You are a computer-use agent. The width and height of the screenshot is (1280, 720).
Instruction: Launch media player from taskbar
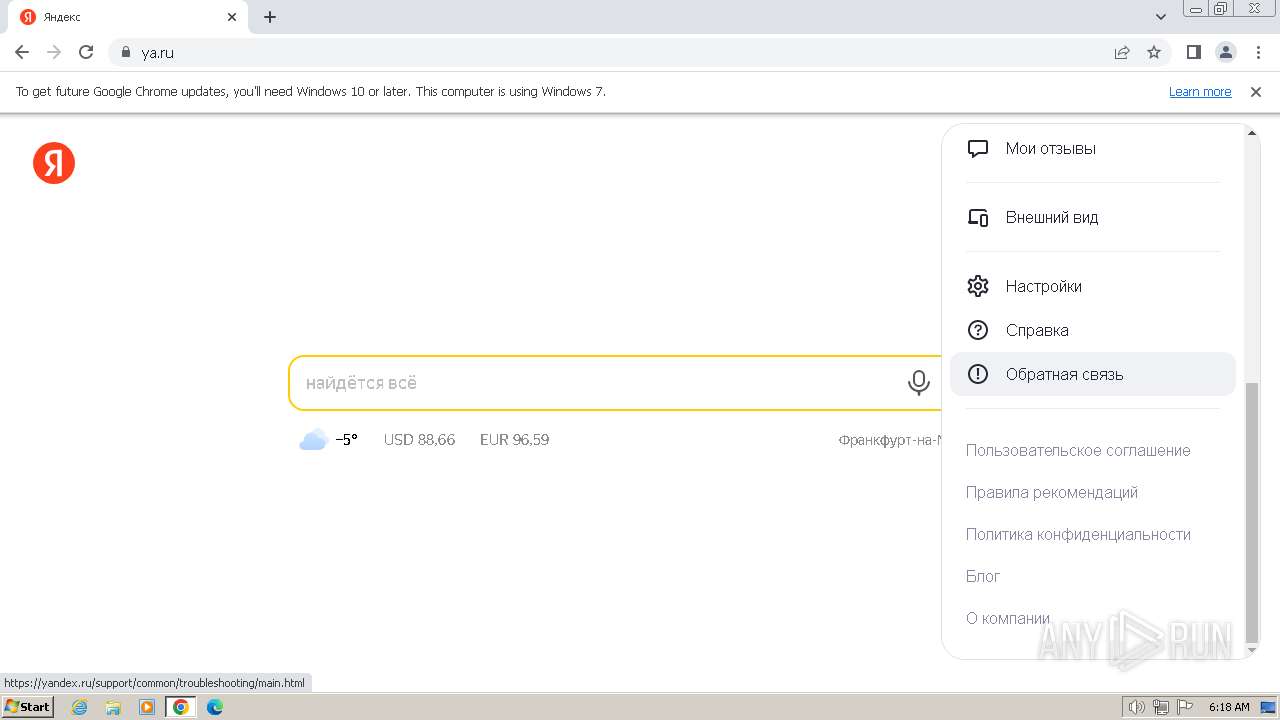point(147,707)
